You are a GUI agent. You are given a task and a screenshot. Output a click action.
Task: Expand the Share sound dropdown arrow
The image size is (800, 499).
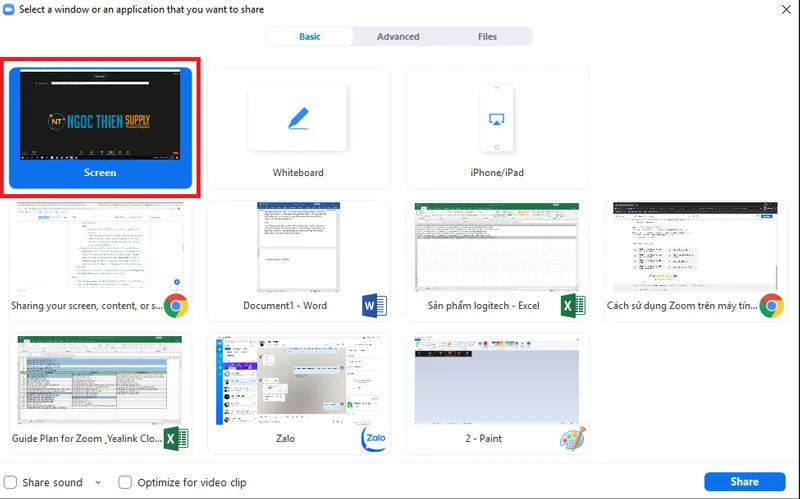pyautogui.click(x=98, y=482)
